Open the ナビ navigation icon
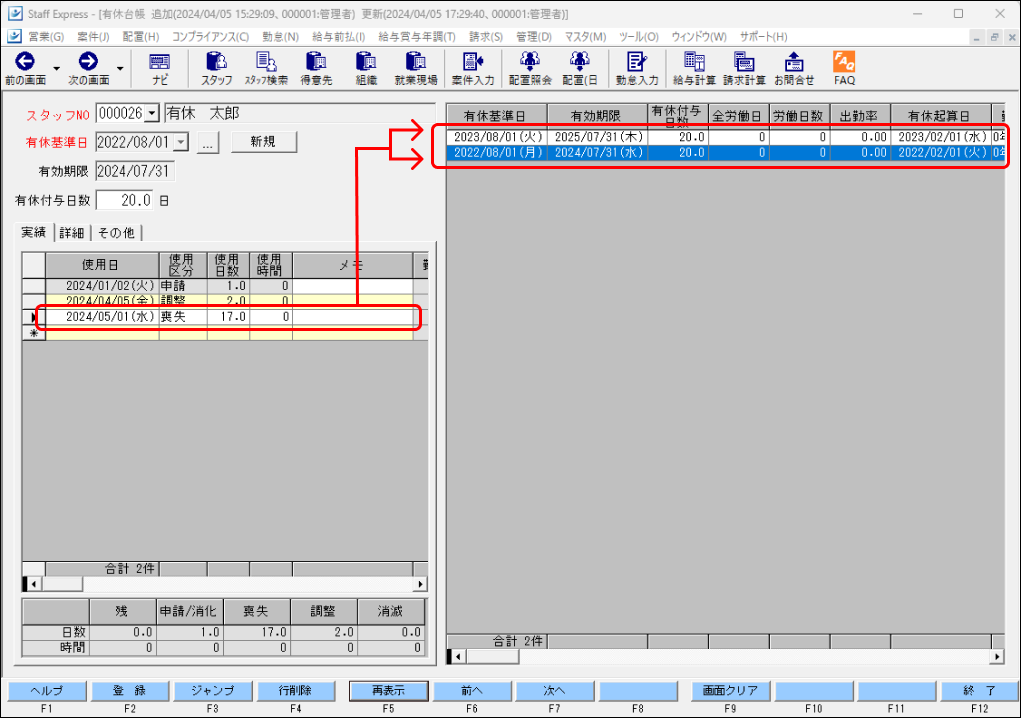The width and height of the screenshot is (1021, 718). coord(160,62)
